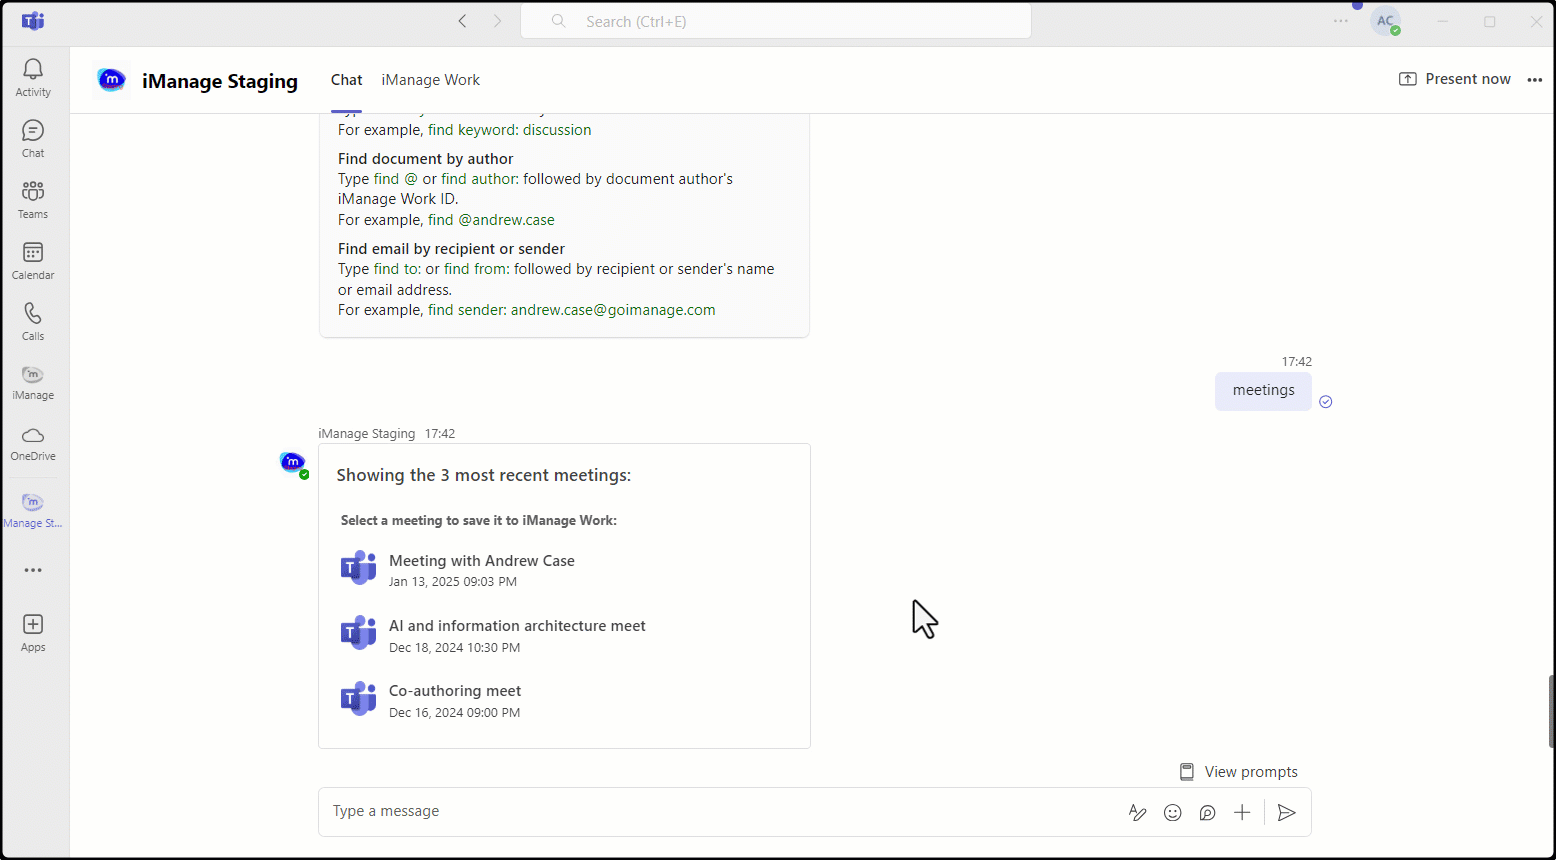Open message formatting options
The image size is (1556, 860).
click(1137, 812)
